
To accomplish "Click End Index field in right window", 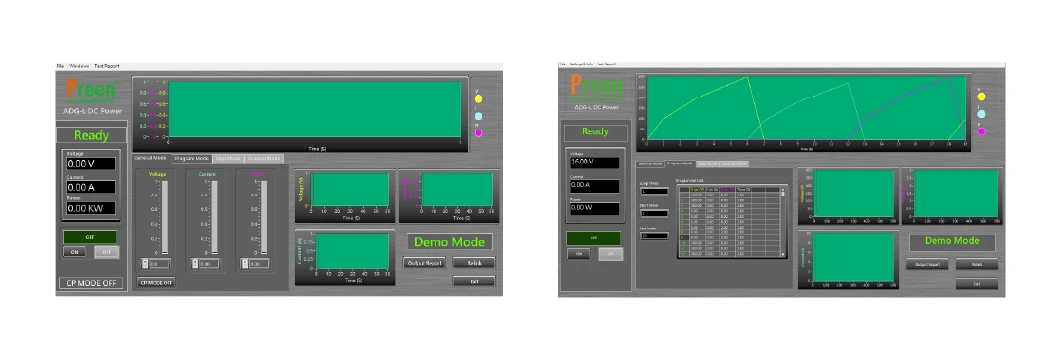I will 654,235.
